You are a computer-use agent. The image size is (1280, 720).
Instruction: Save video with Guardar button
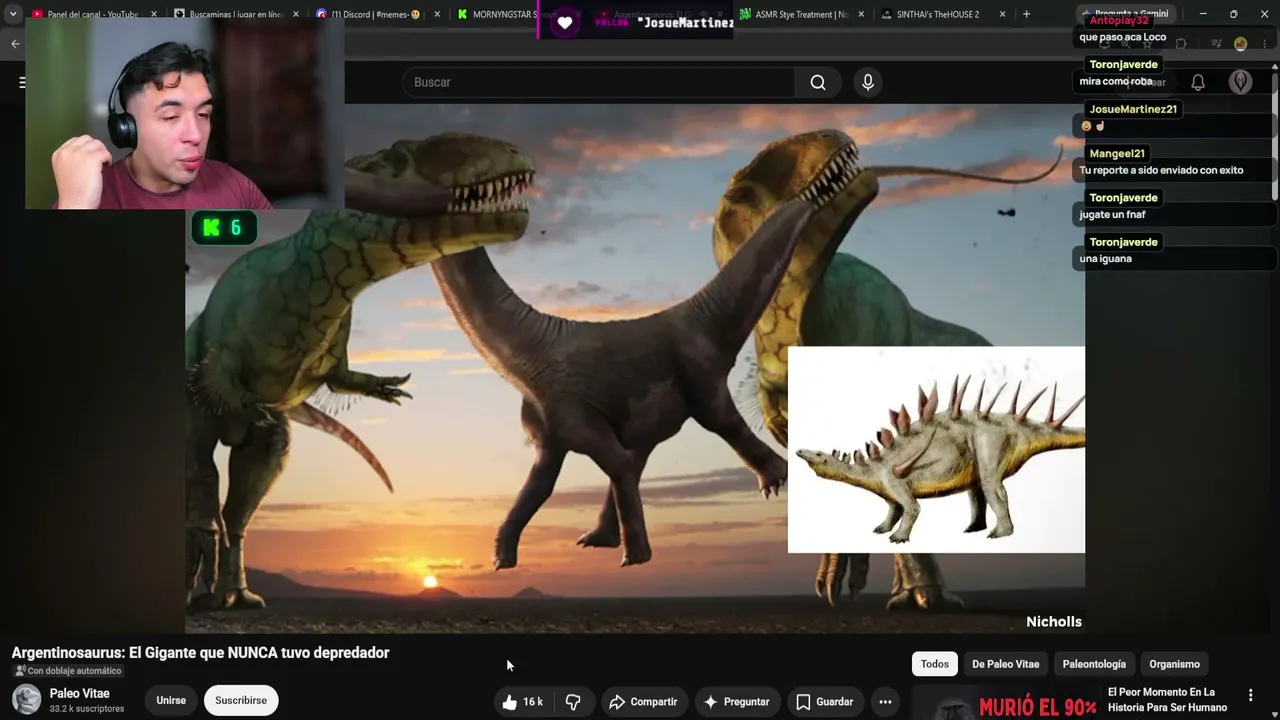click(x=825, y=702)
